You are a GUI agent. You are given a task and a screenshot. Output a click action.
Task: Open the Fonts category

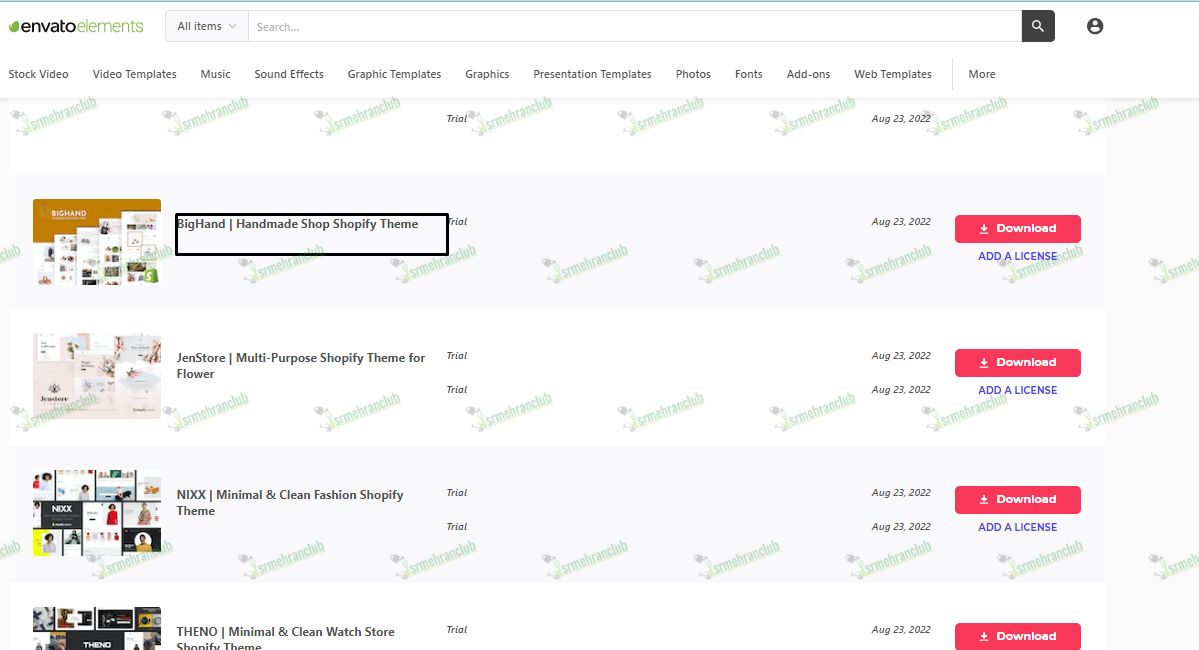(x=749, y=74)
